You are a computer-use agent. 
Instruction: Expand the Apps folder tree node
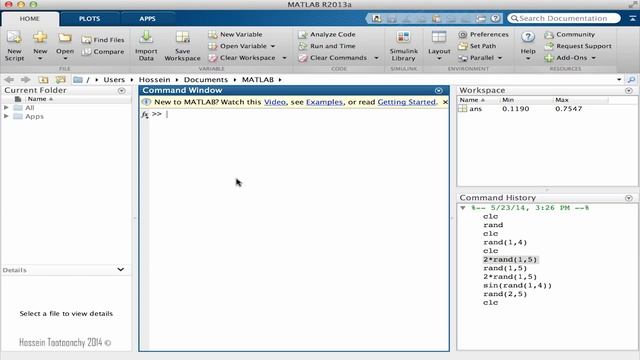(x=6, y=116)
